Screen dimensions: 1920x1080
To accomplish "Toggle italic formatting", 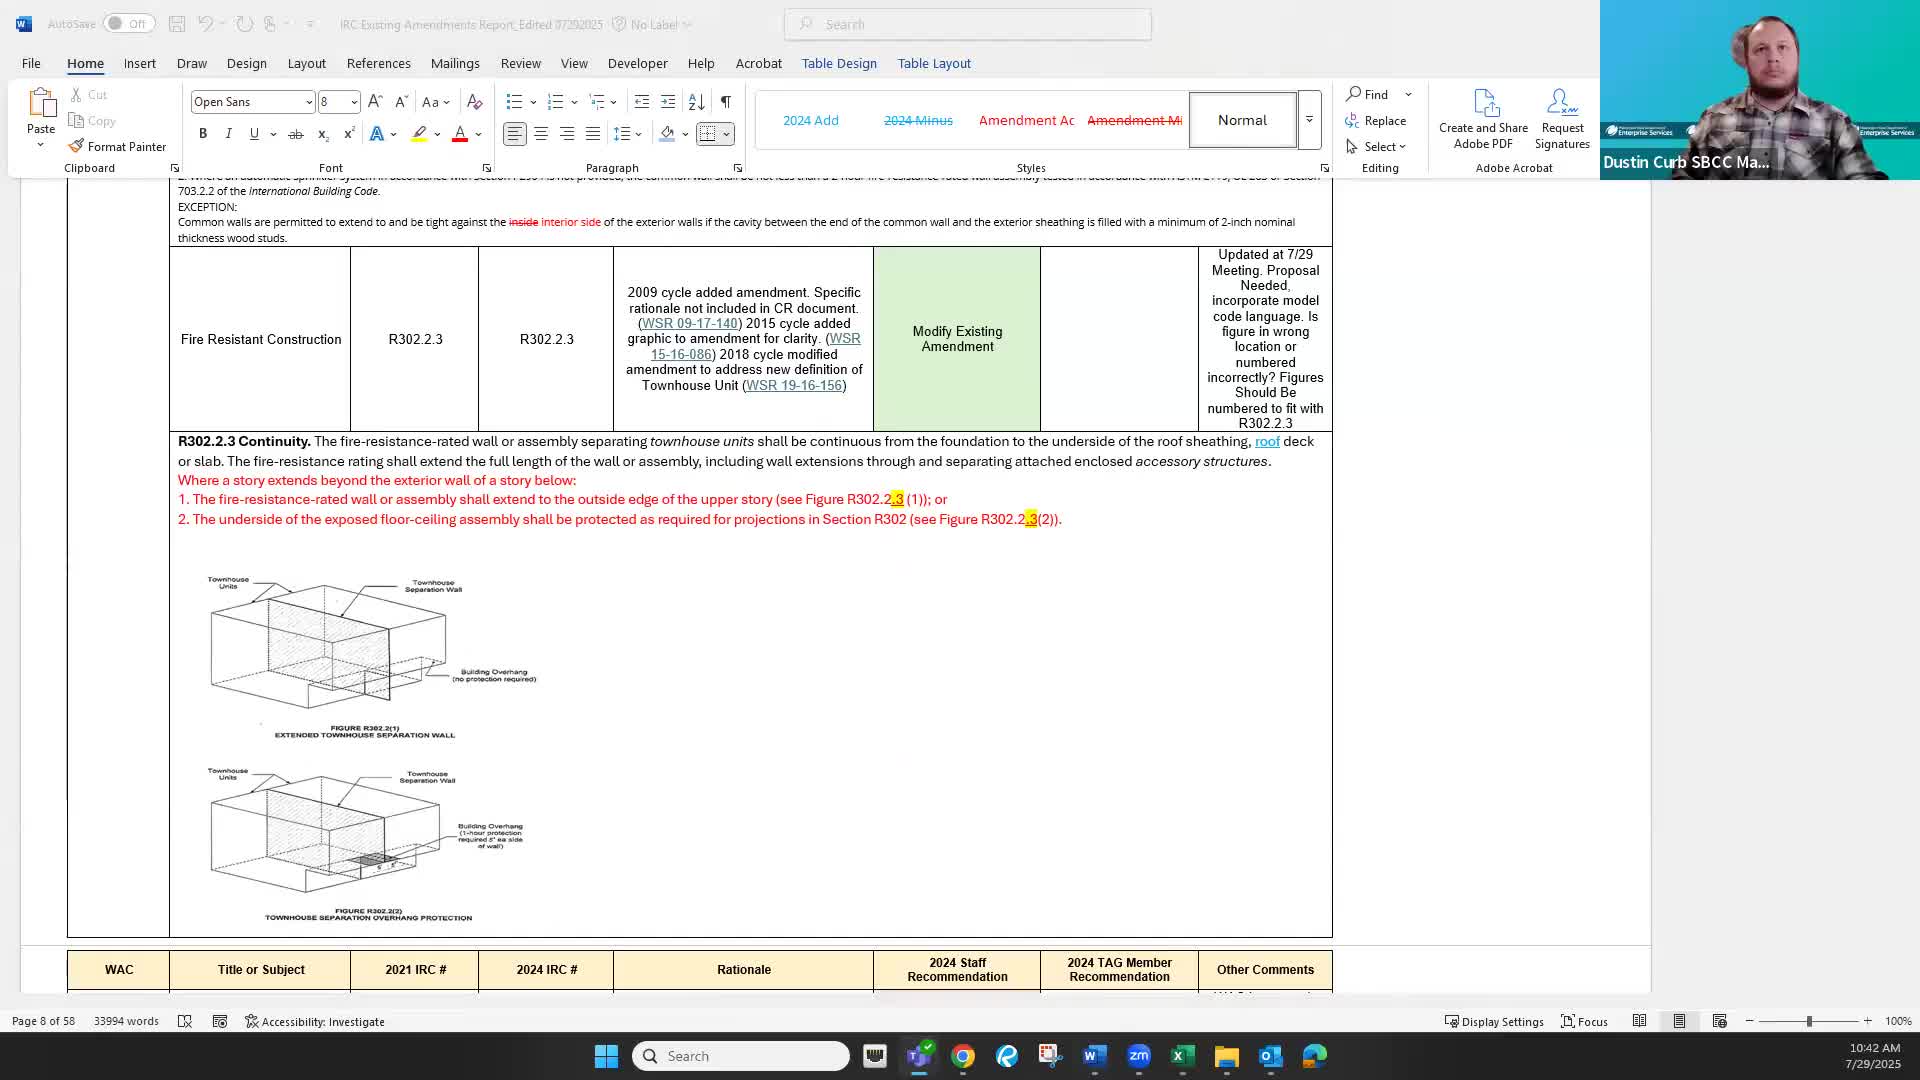I will pos(229,134).
